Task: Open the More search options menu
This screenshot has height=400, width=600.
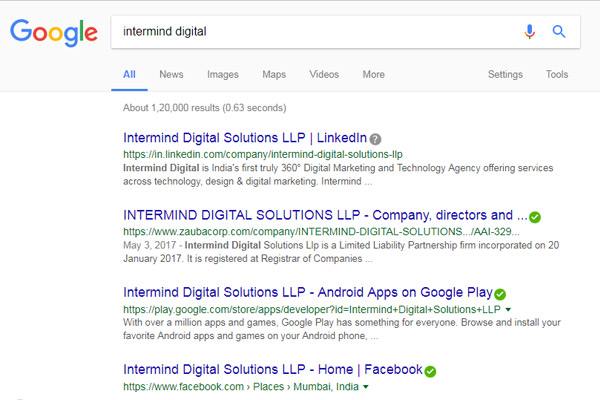Action: click(x=373, y=74)
